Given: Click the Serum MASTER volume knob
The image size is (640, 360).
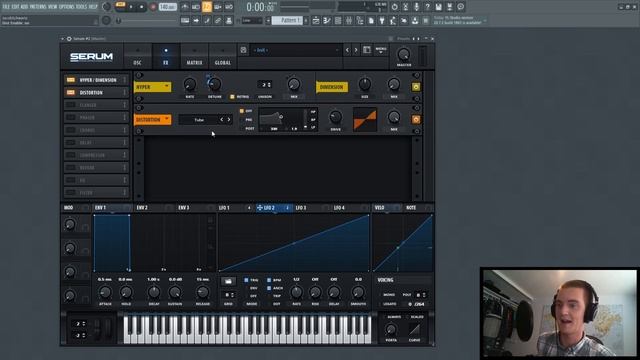Looking at the screenshot, I should click(x=404, y=54).
